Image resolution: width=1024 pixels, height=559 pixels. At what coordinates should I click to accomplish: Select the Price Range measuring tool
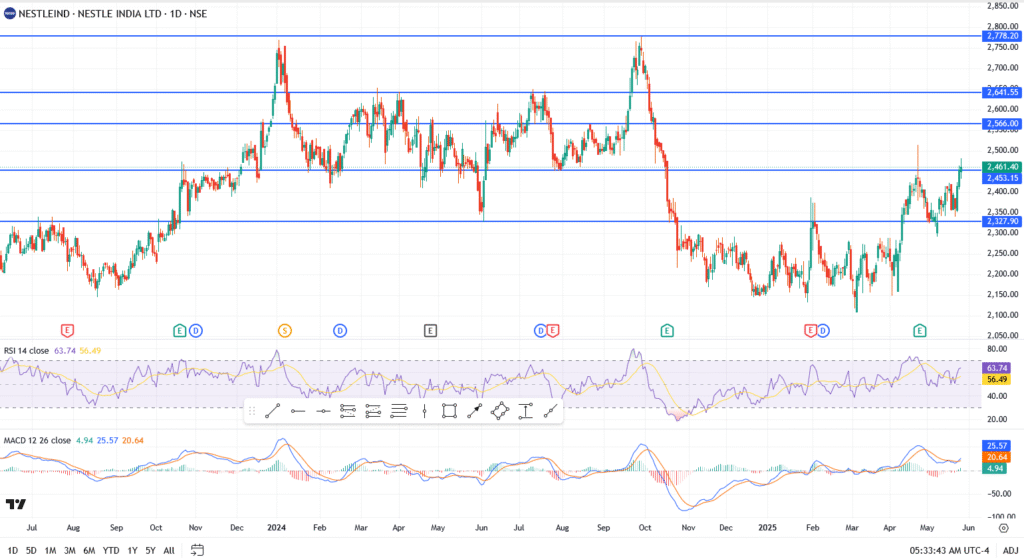[x=526, y=411]
